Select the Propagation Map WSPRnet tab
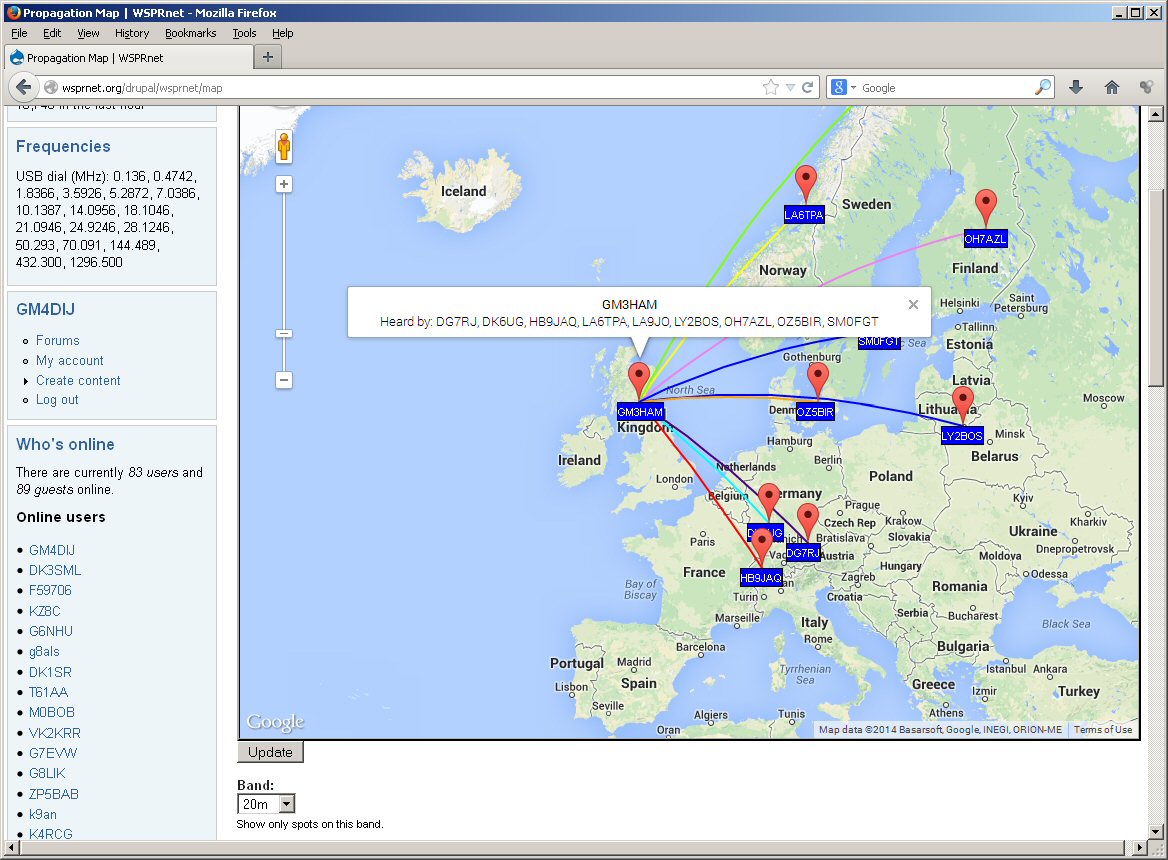 [128, 57]
